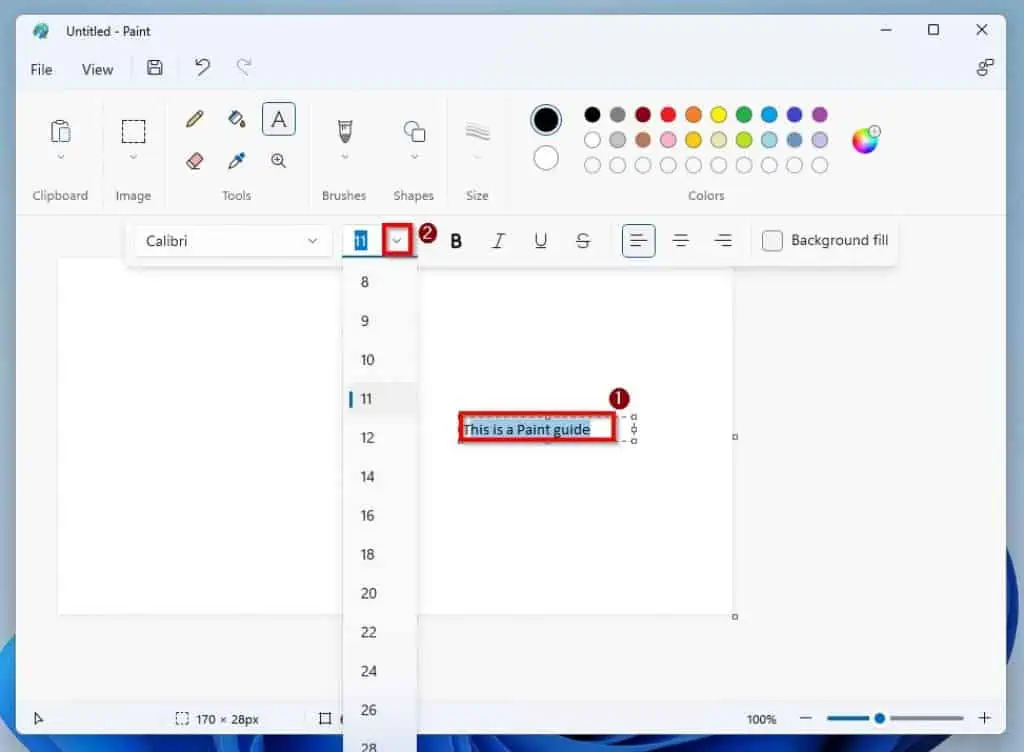Open the Calibri font family dropdown
Screen dimensions: 1024x752
(x=232, y=240)
